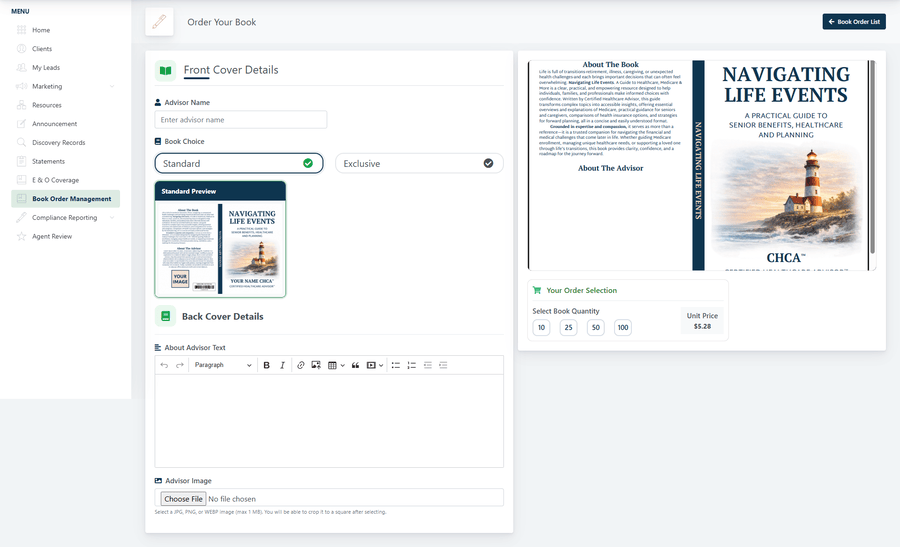Go to Home in the menu
The height and width of the screenshot is (547, 900).
(x=41, y=30)
